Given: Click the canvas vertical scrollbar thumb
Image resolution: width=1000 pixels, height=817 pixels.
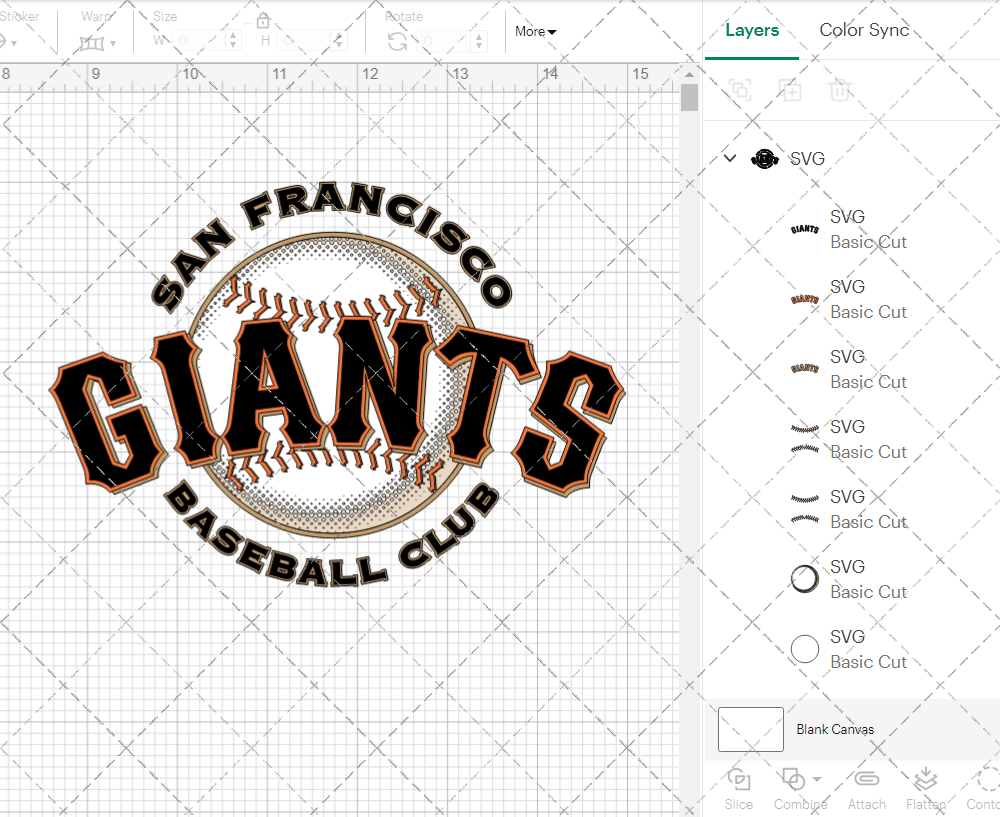Looking at the screenshot, I should point(689,98).
